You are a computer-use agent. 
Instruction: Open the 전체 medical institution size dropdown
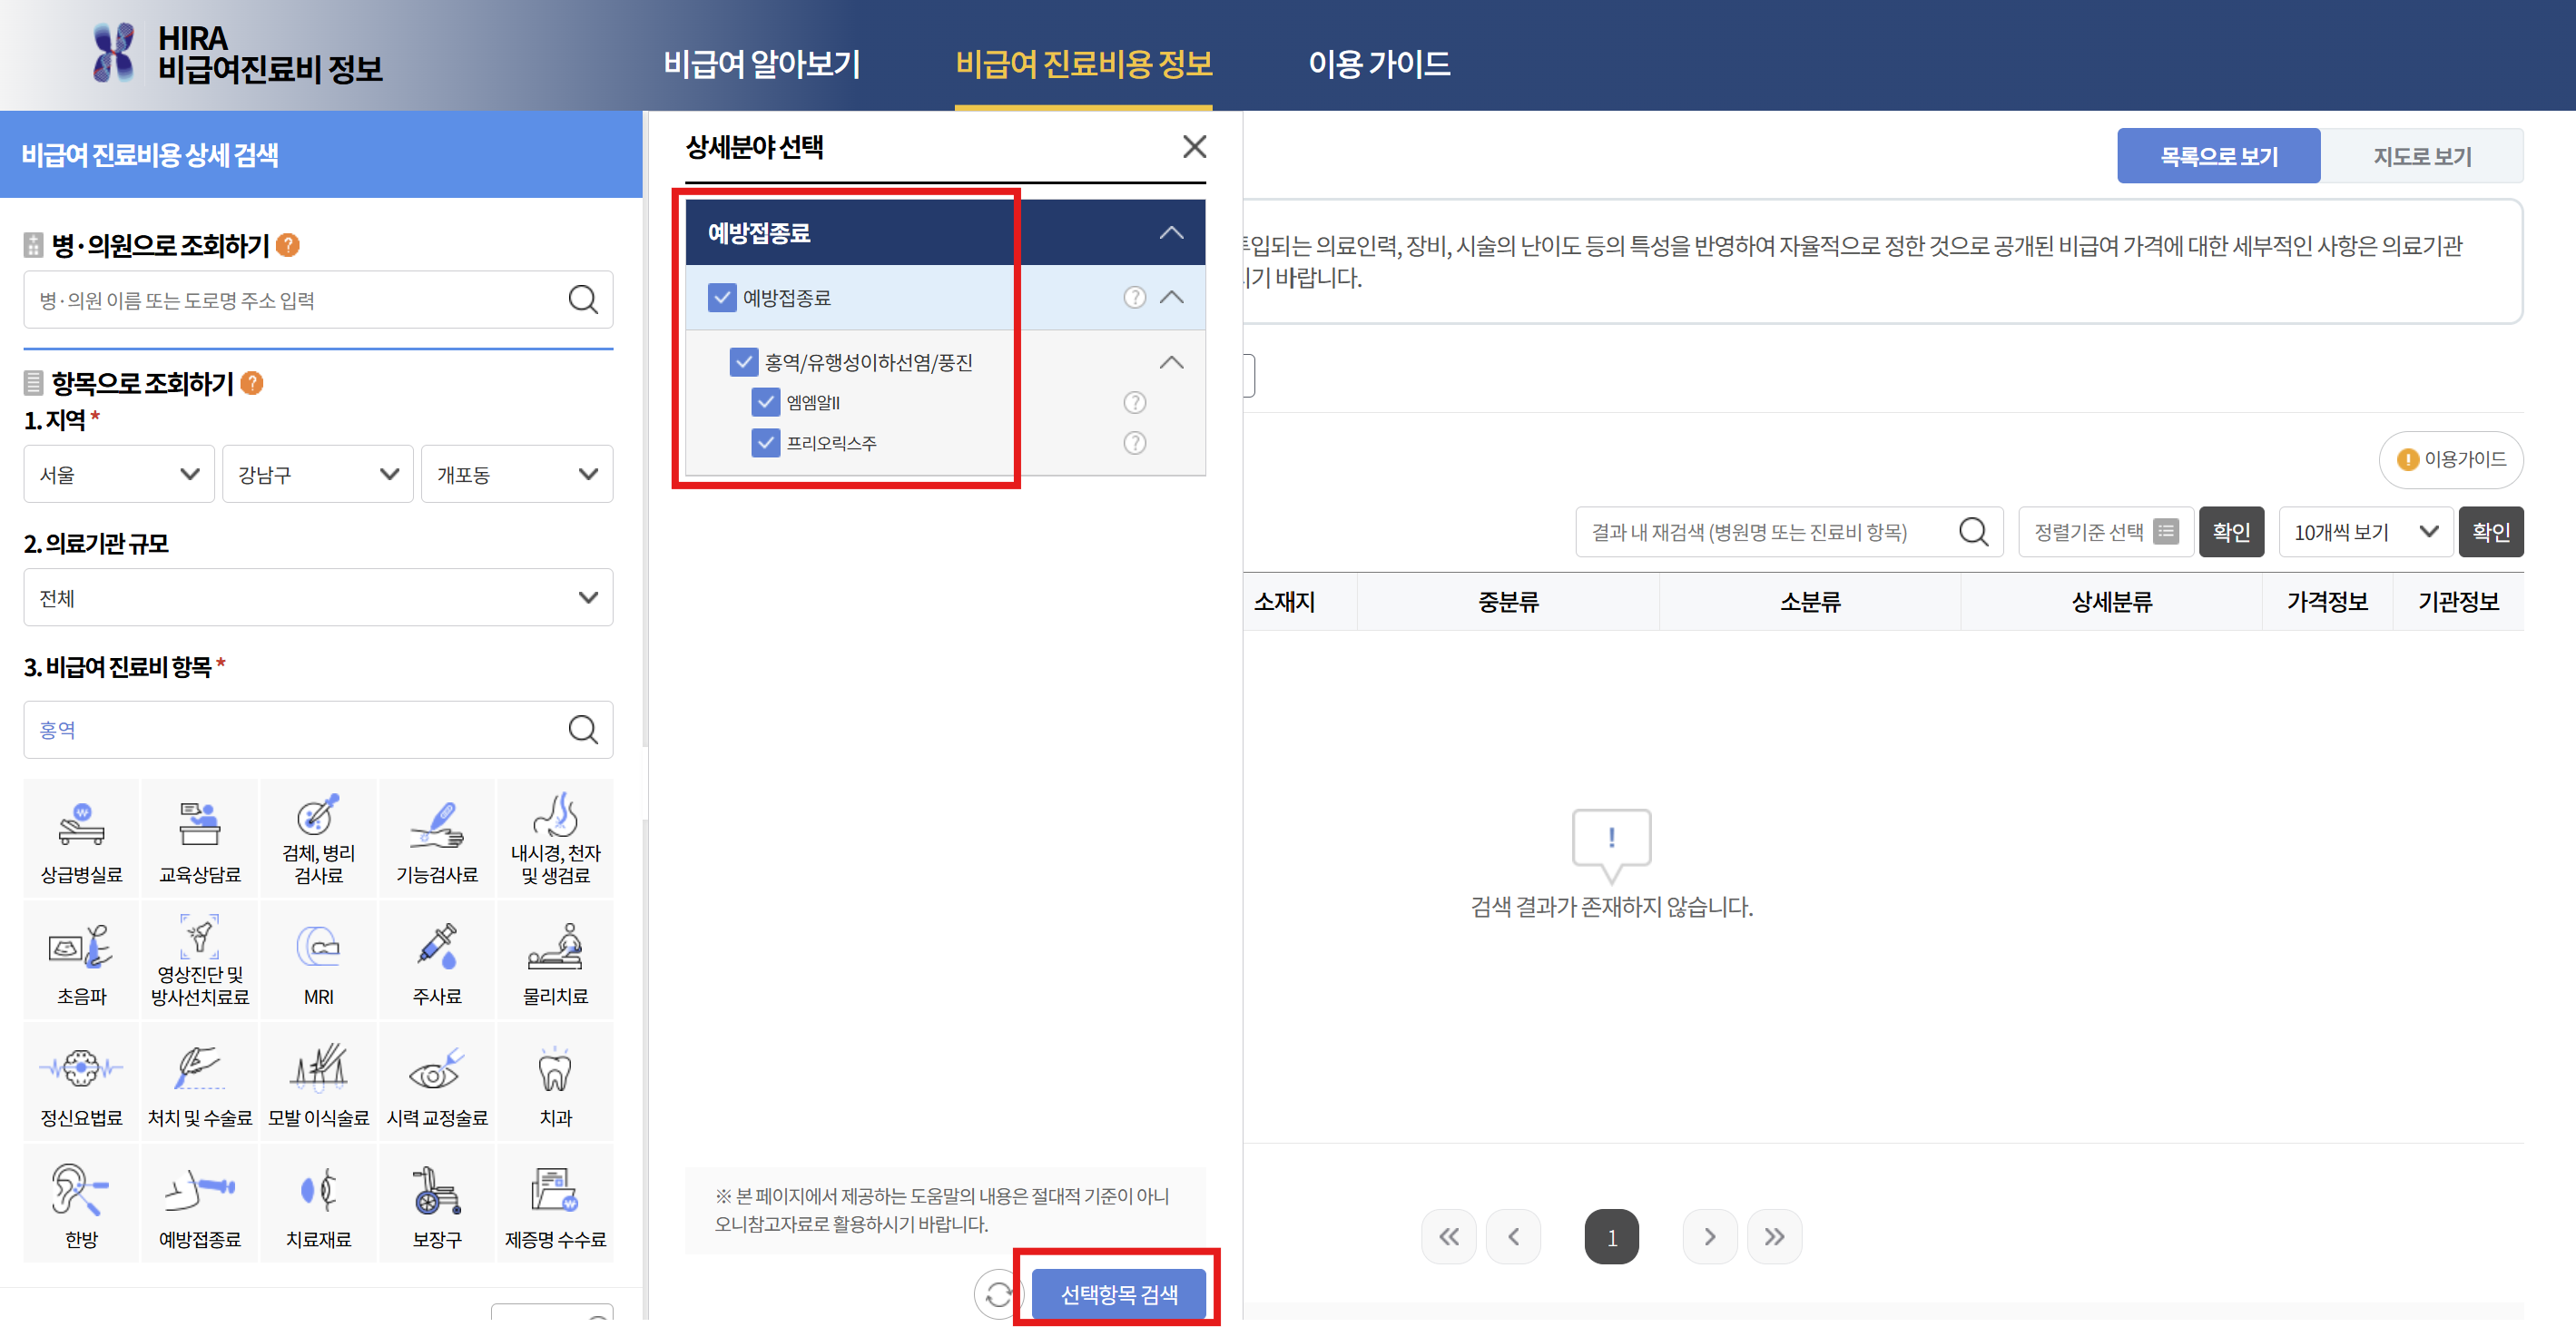(x=318, y=597)
